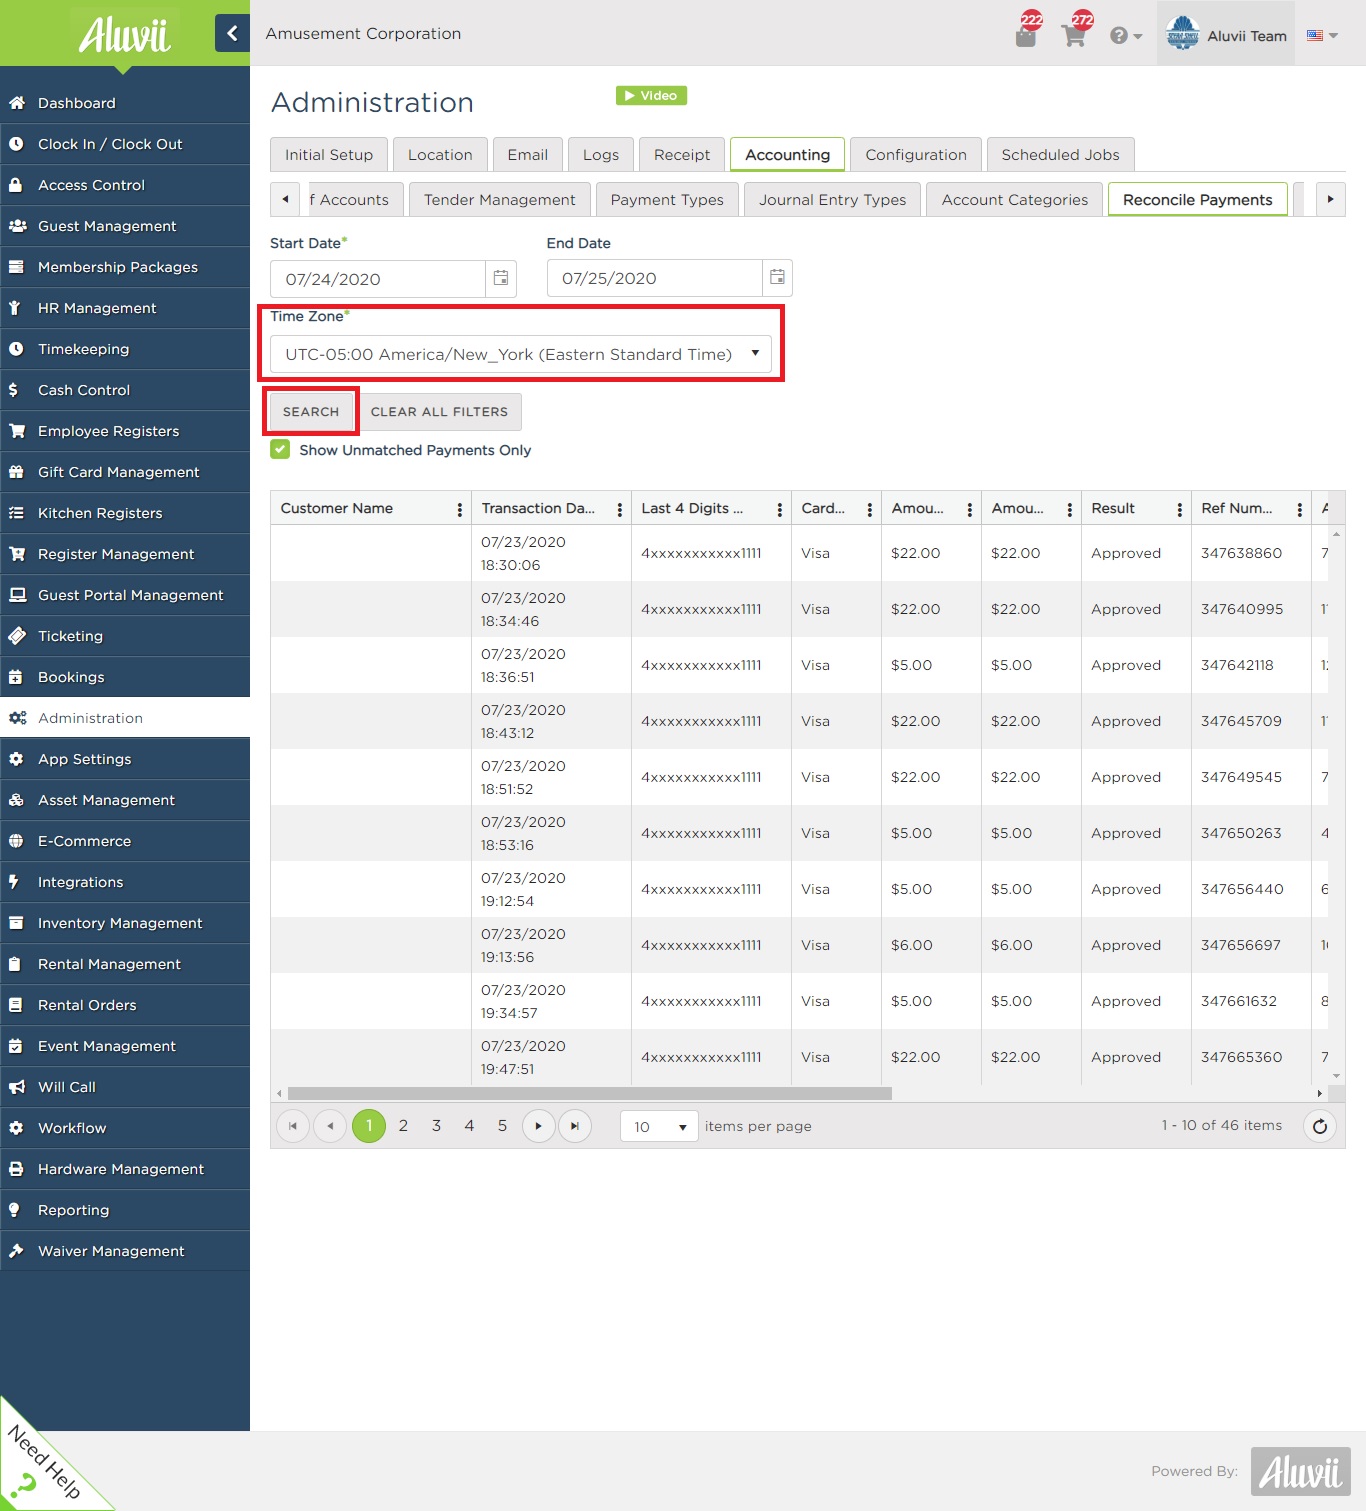Refresh the payments grid
Viewport: 1366px width, 1511px height.
tap(1319, 1125)
